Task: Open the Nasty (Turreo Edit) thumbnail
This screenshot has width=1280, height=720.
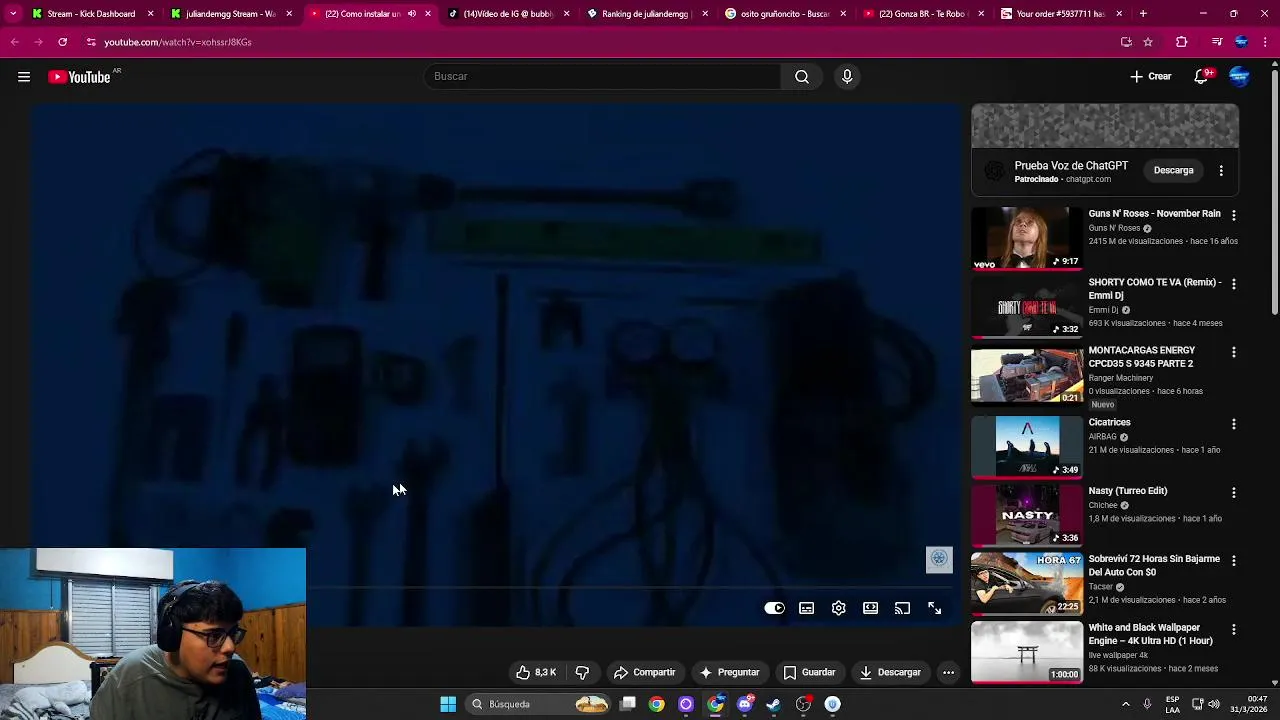Action: pos(1027,515)
